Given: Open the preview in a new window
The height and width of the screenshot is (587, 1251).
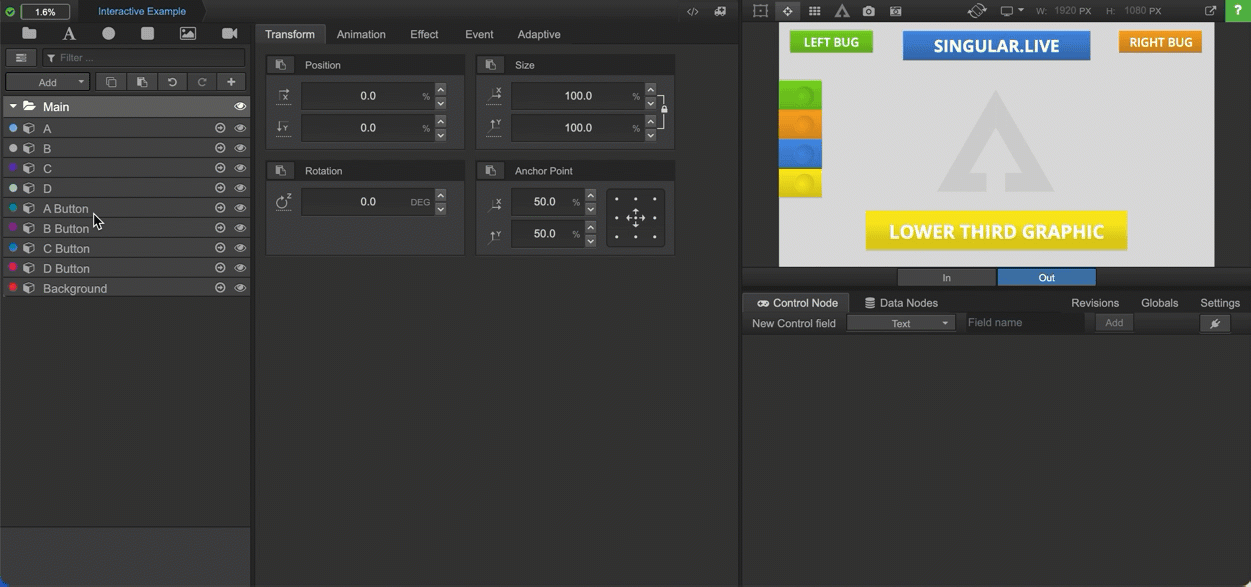Looking at the screenshot, I should [x=1210, y=11].
